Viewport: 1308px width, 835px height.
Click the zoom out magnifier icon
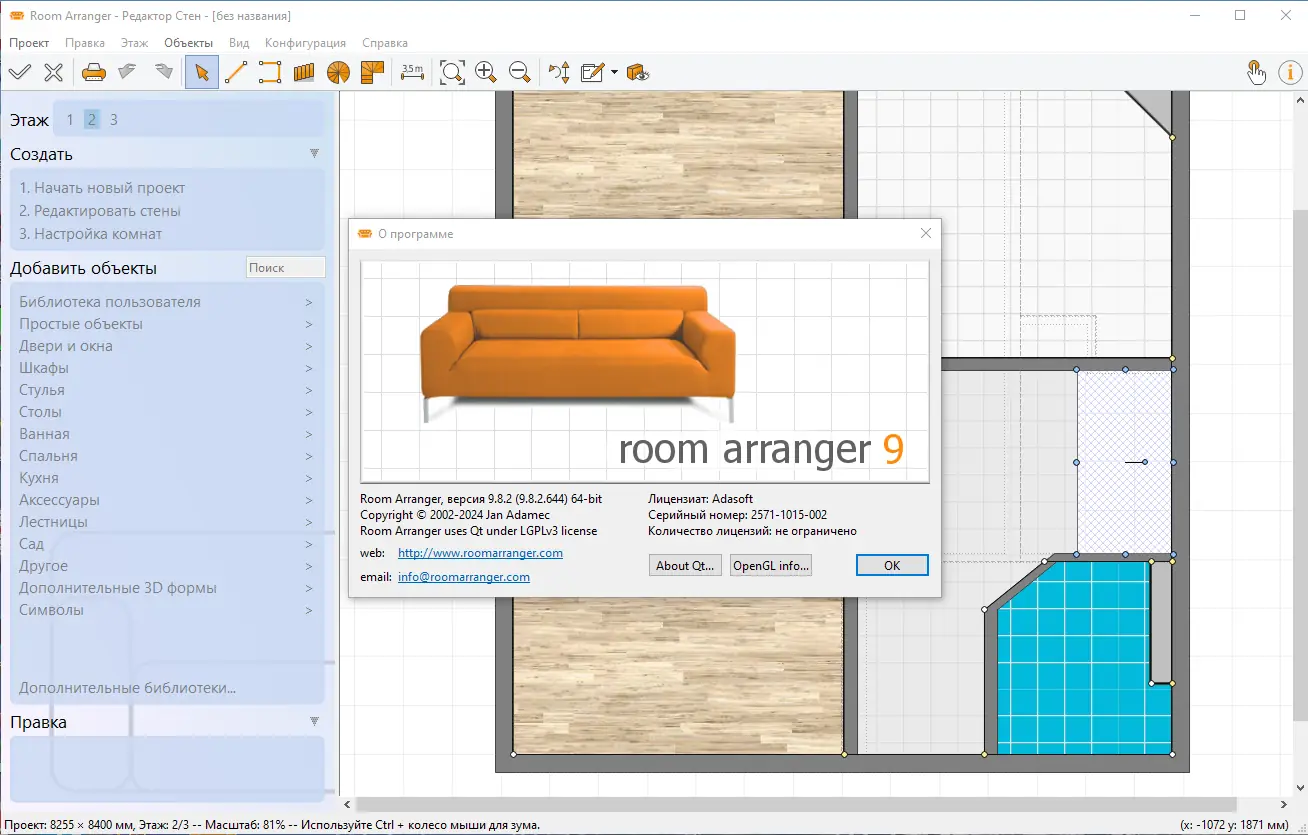pyautogui.click(x=519, y=72)
